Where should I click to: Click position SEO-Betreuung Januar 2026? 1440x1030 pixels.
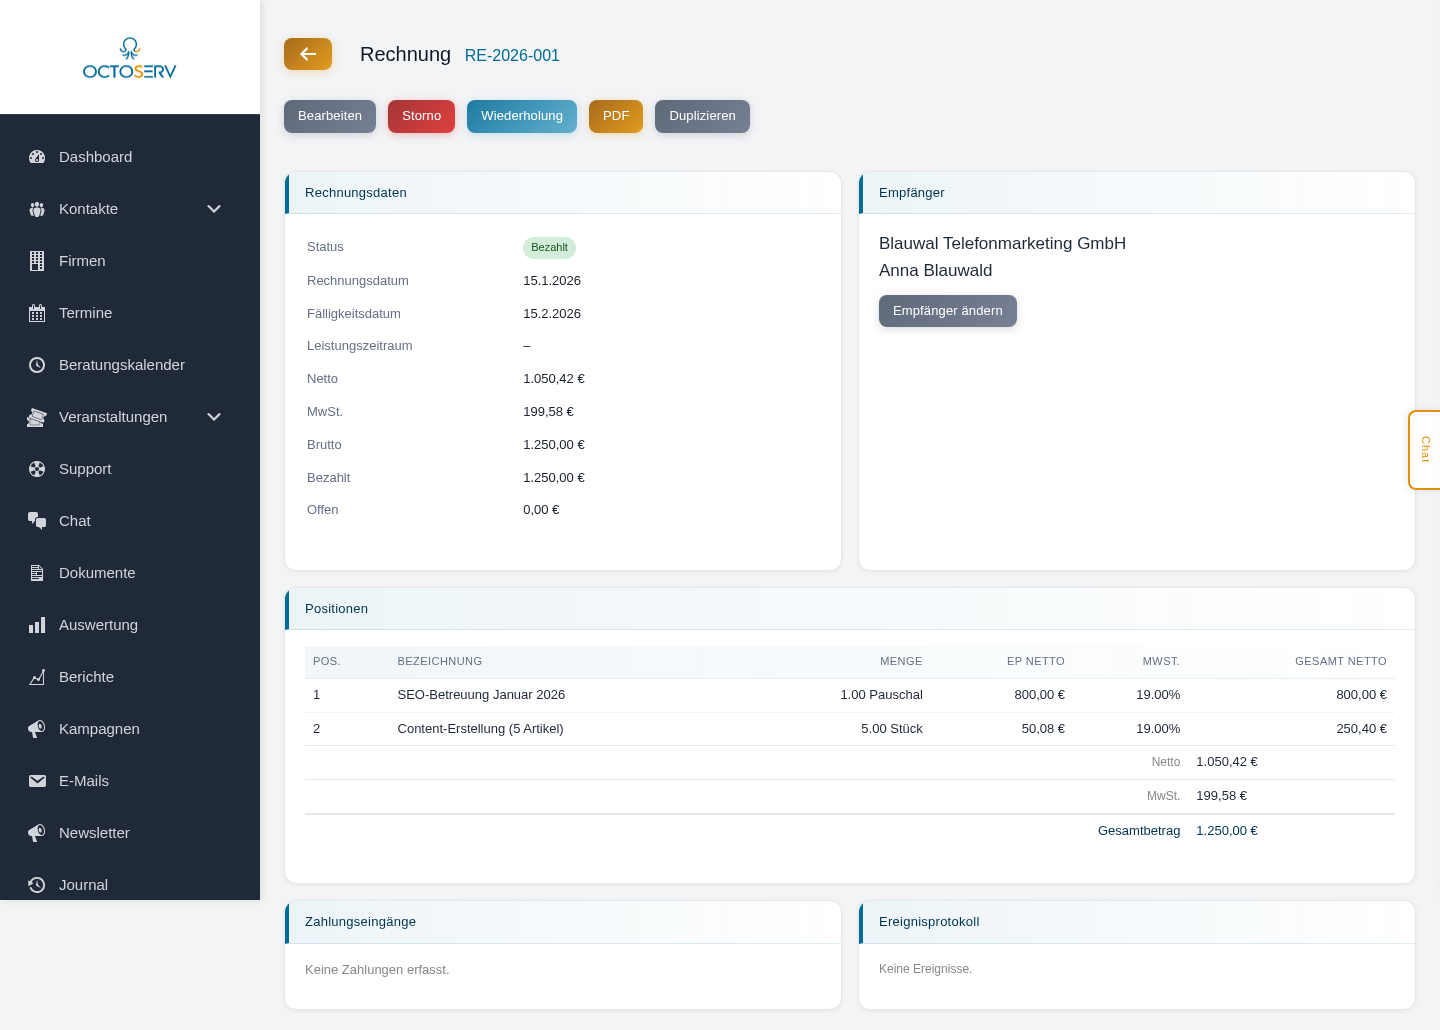point(481,695)
